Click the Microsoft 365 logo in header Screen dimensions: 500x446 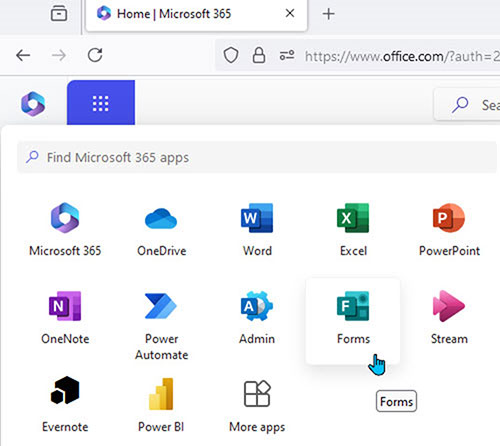coord(33,103)
